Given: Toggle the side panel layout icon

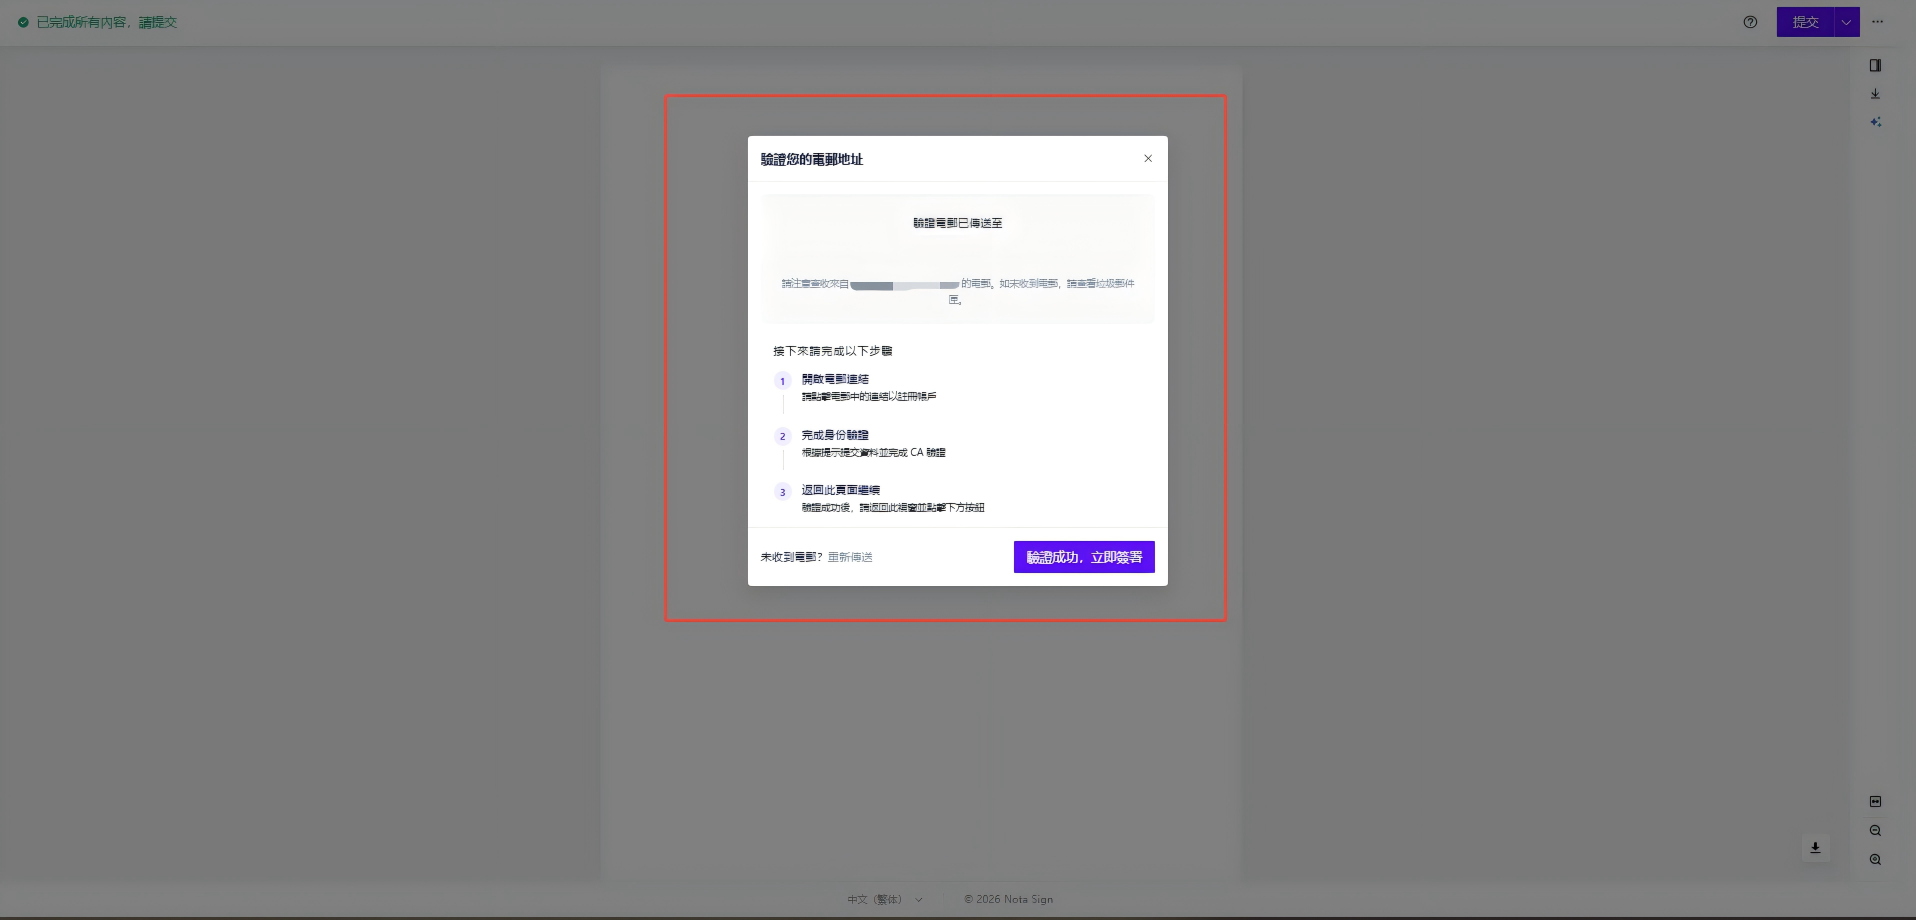Looking at the screenshot, I should pos(1875,65).
